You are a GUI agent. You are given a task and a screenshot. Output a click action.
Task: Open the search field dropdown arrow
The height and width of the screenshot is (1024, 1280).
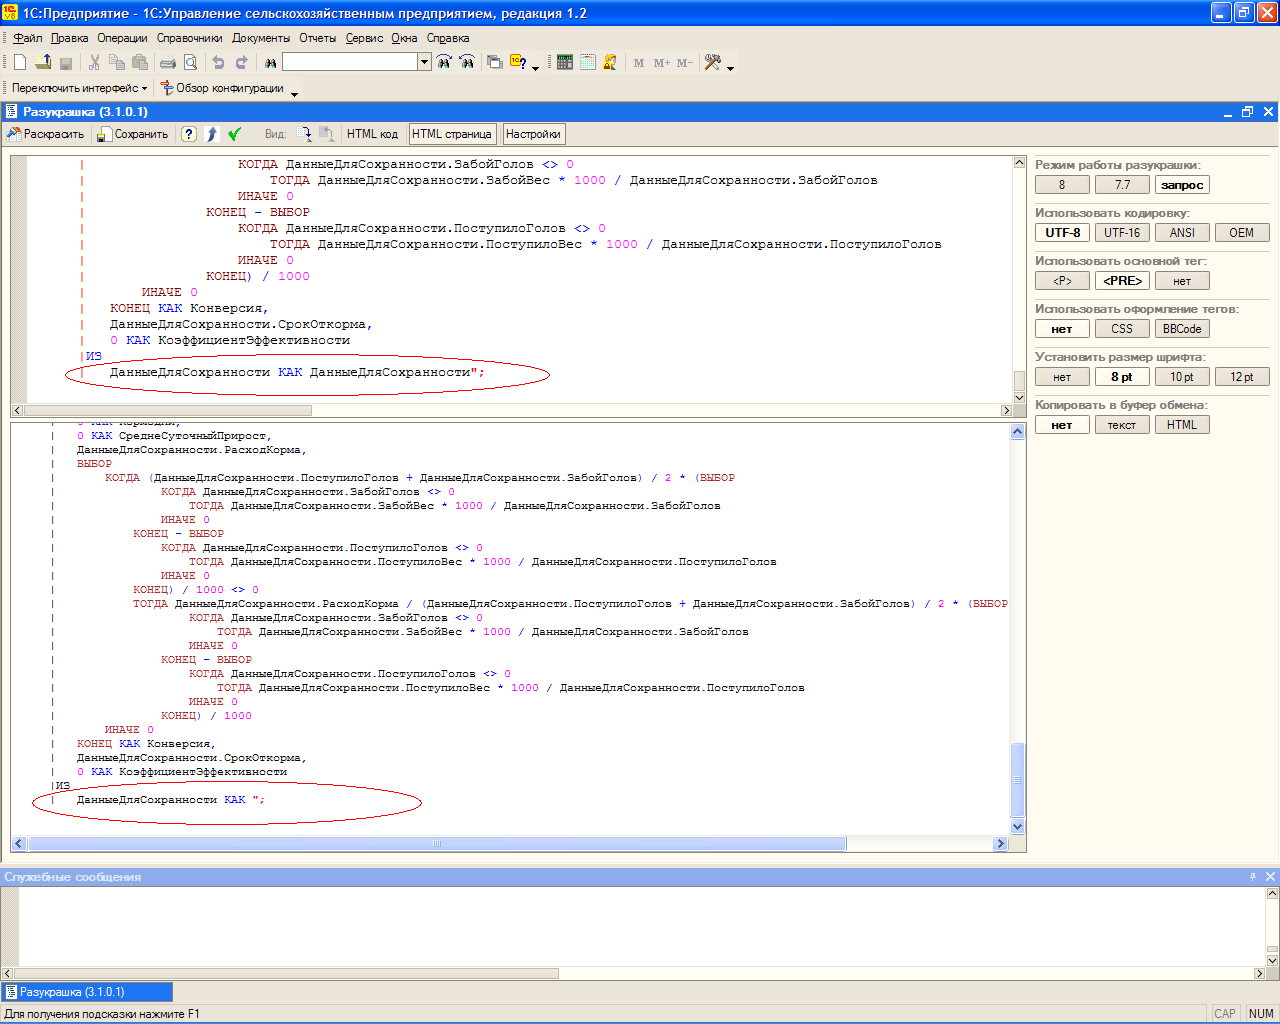click(424, 62)
